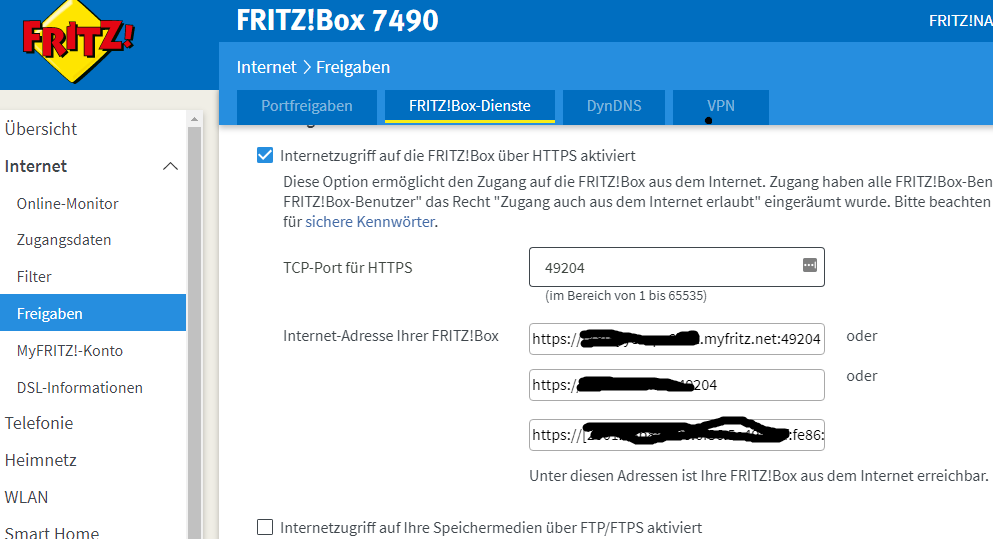Image resolution: width=993 pixels, height=539 pixels.
Task: Select Filter in the sidebar
Action: pyautogui.click(x=34, y=276)
